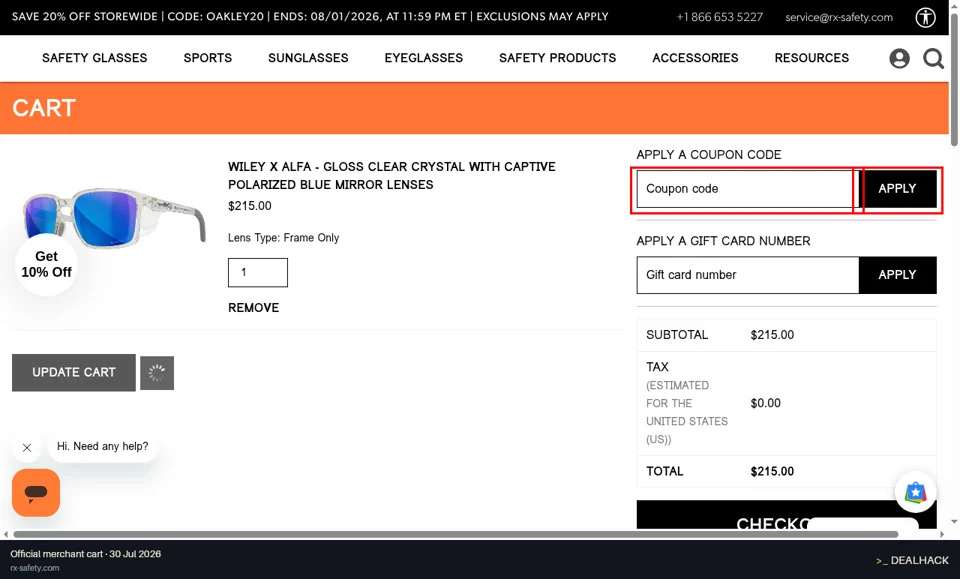Viewport: 960px width, 579px height.
Task: Open the Sports menu
Action: [x=208, y=58]
